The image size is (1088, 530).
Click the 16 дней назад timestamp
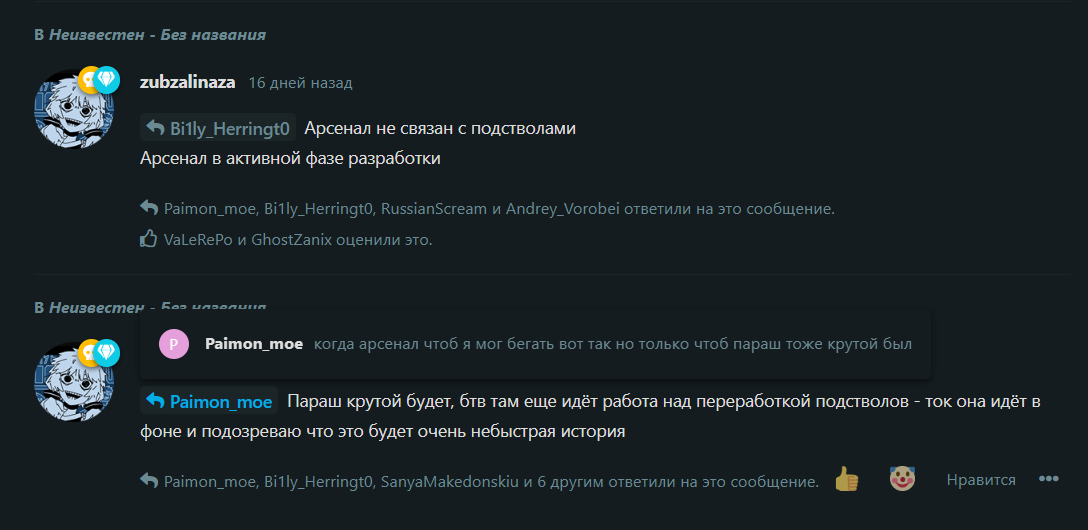(300, 83)
